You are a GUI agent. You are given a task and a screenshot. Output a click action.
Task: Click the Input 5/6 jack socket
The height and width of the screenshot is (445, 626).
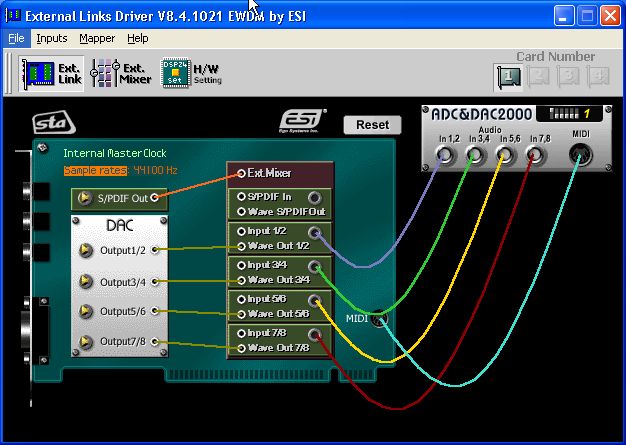click(x=315, y=300)
